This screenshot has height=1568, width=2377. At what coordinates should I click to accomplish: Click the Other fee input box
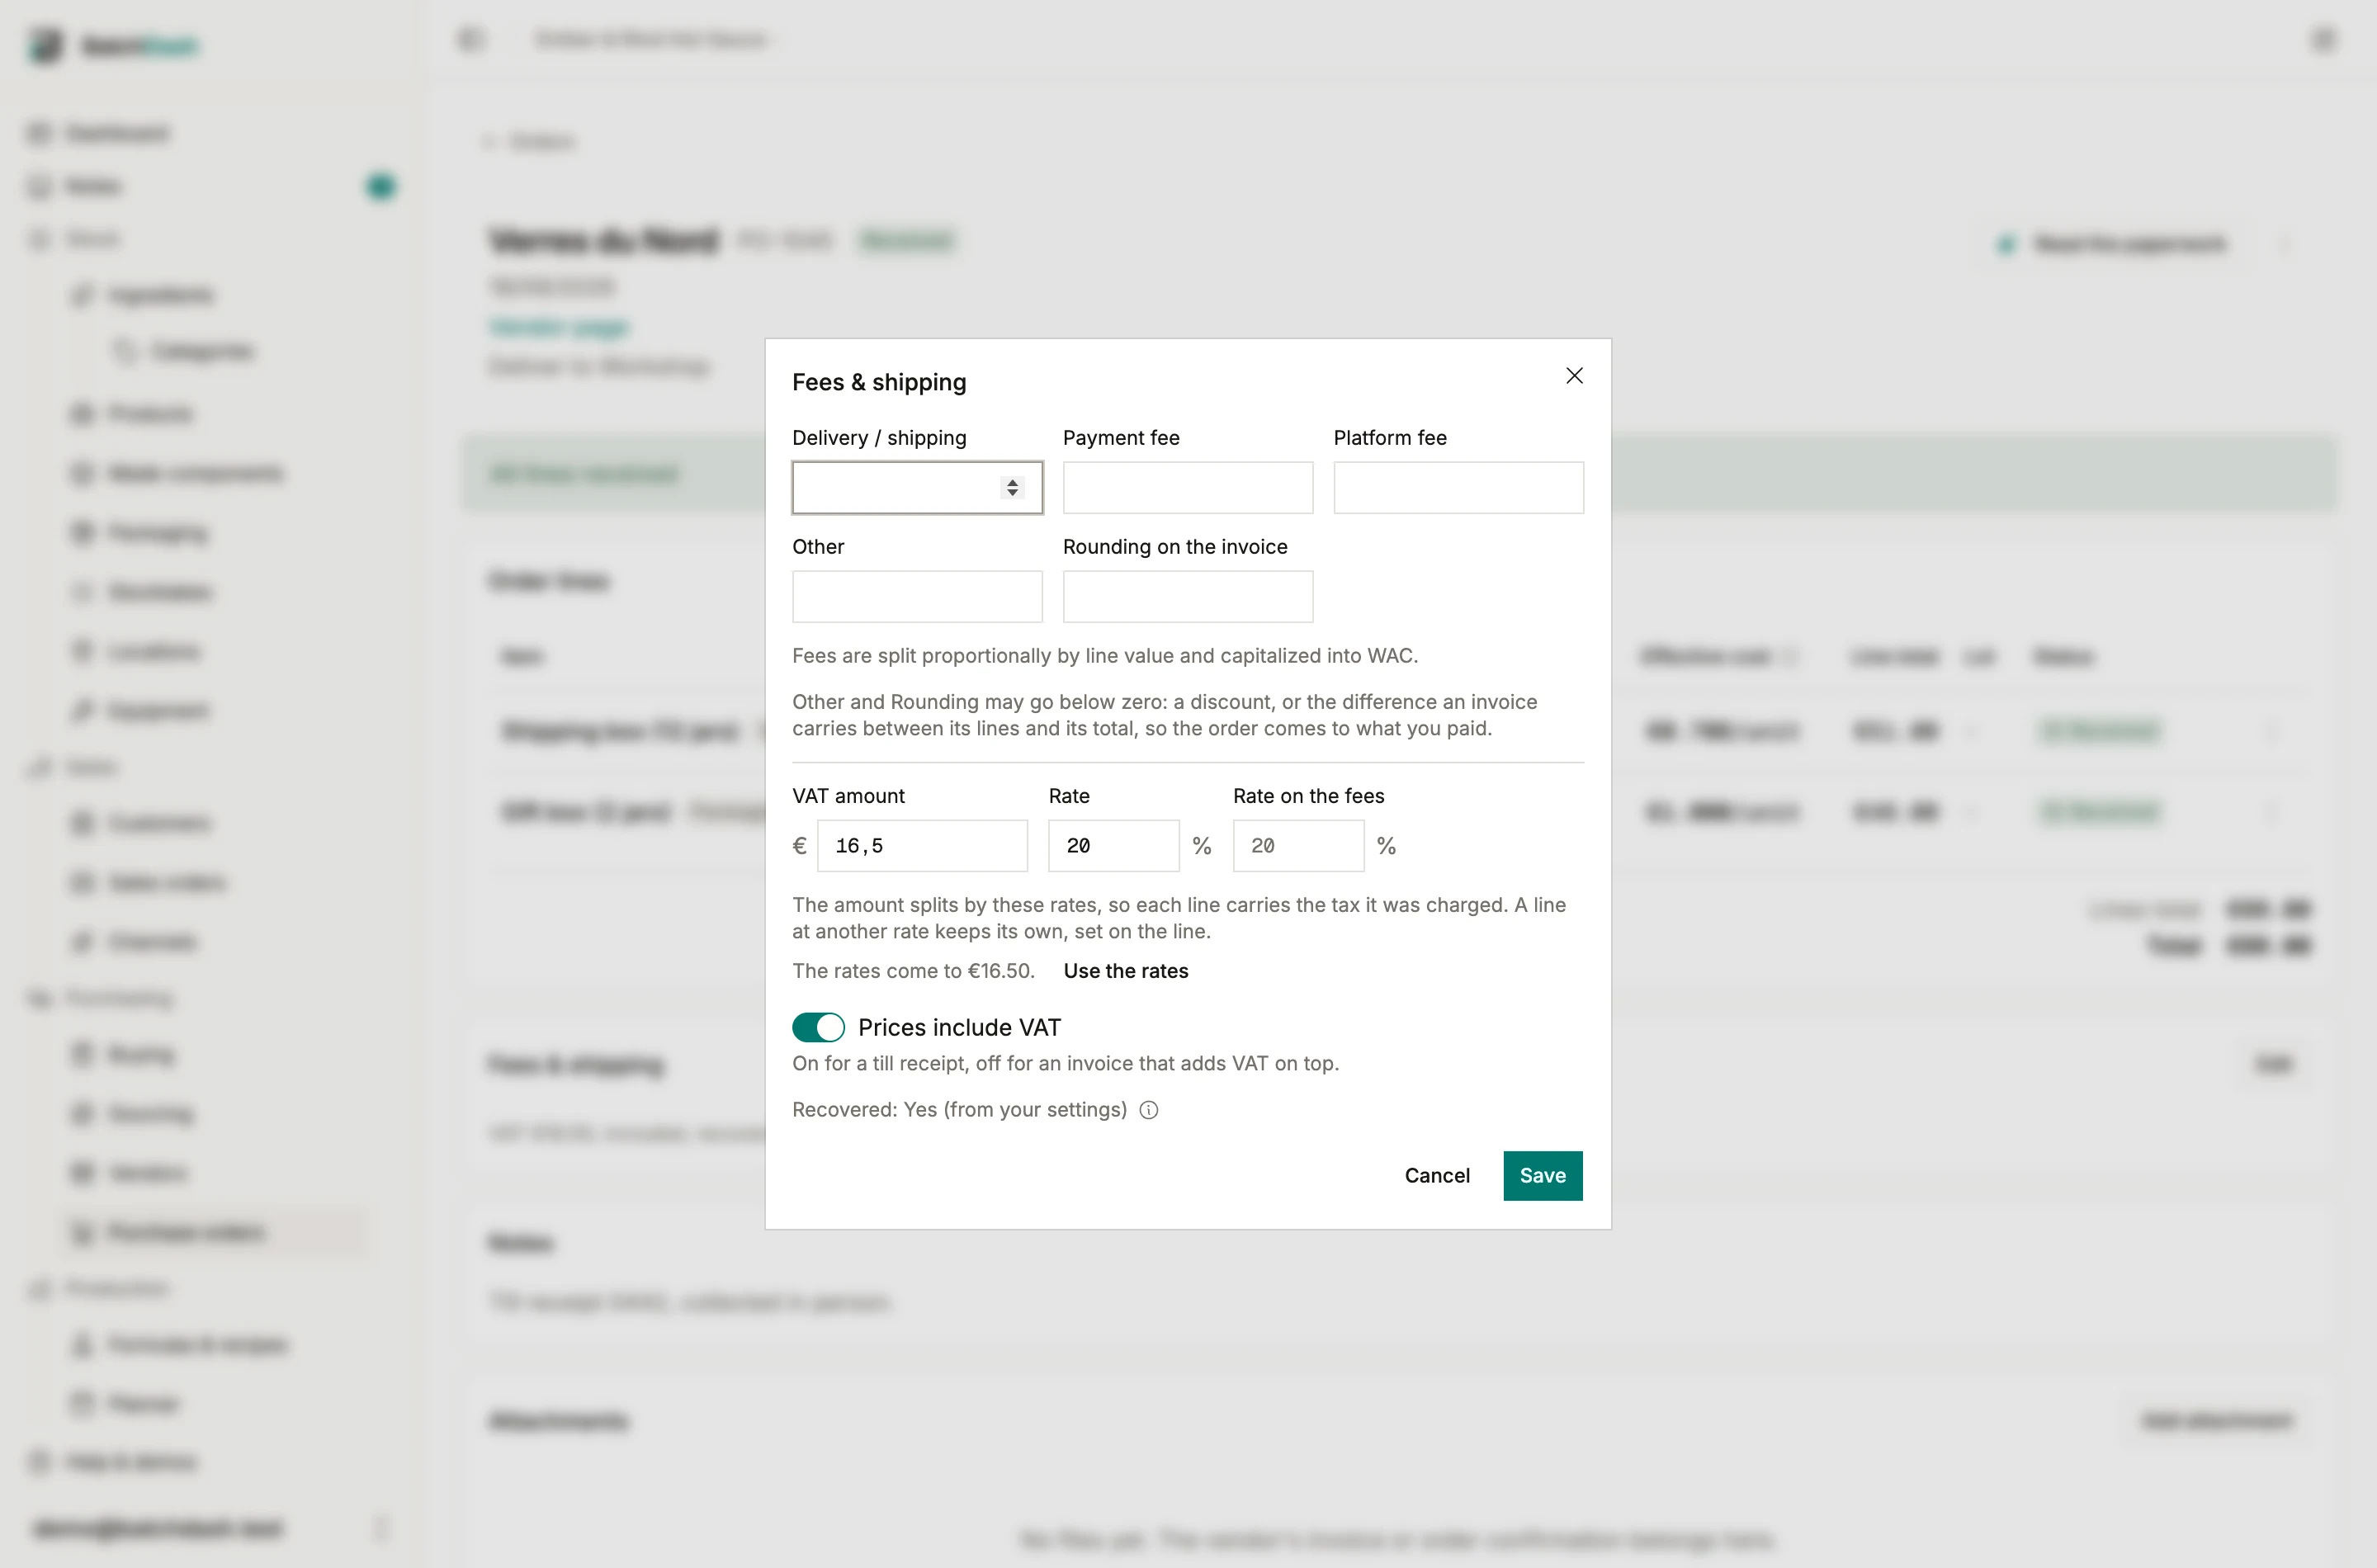tap(917, 596)
